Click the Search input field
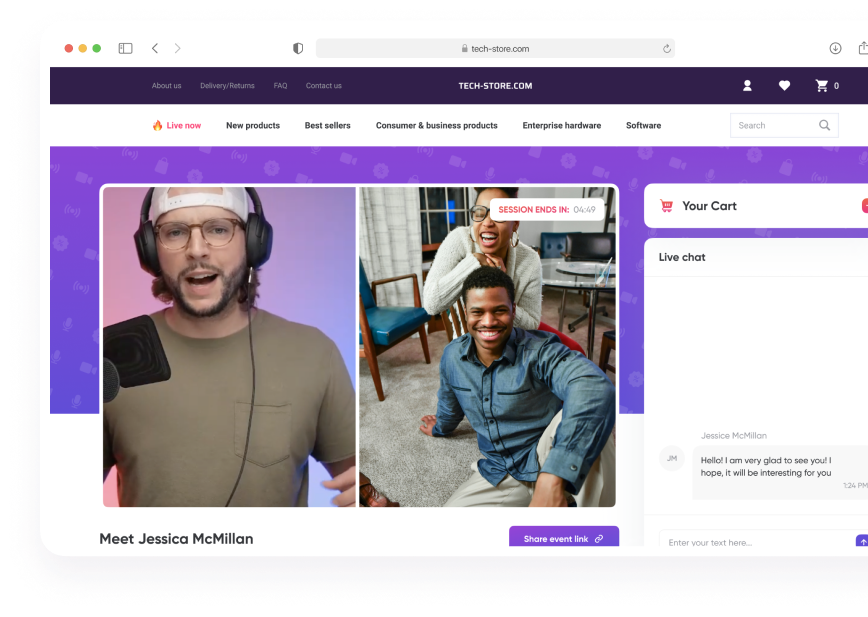The image size is (868, 617). coord(784,126)
